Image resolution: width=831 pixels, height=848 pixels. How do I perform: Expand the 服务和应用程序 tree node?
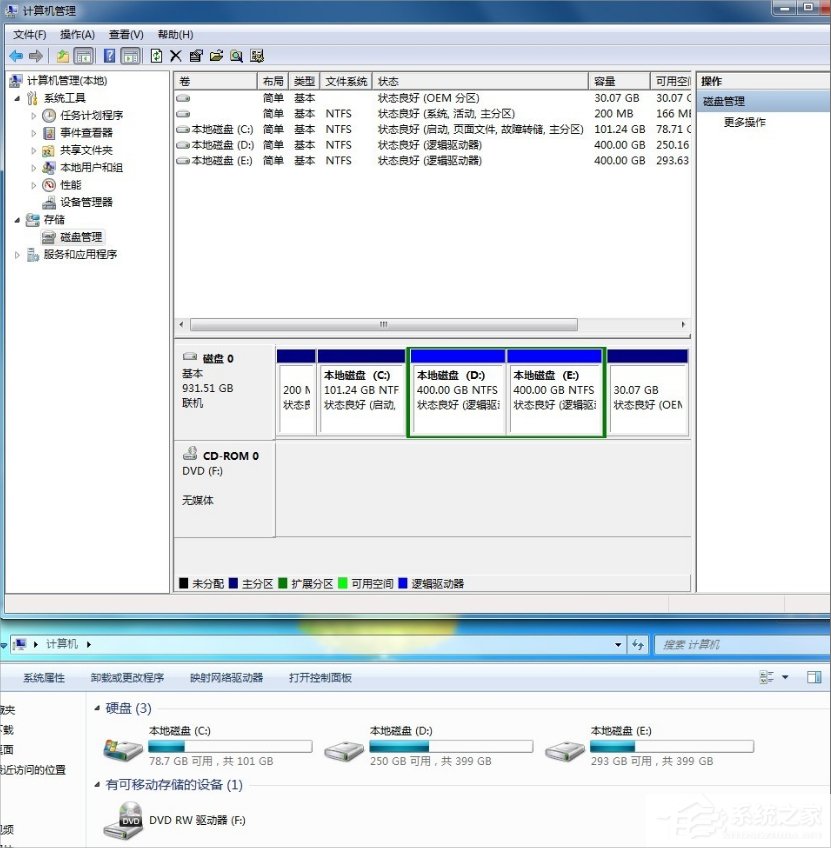tap(17, 254)
